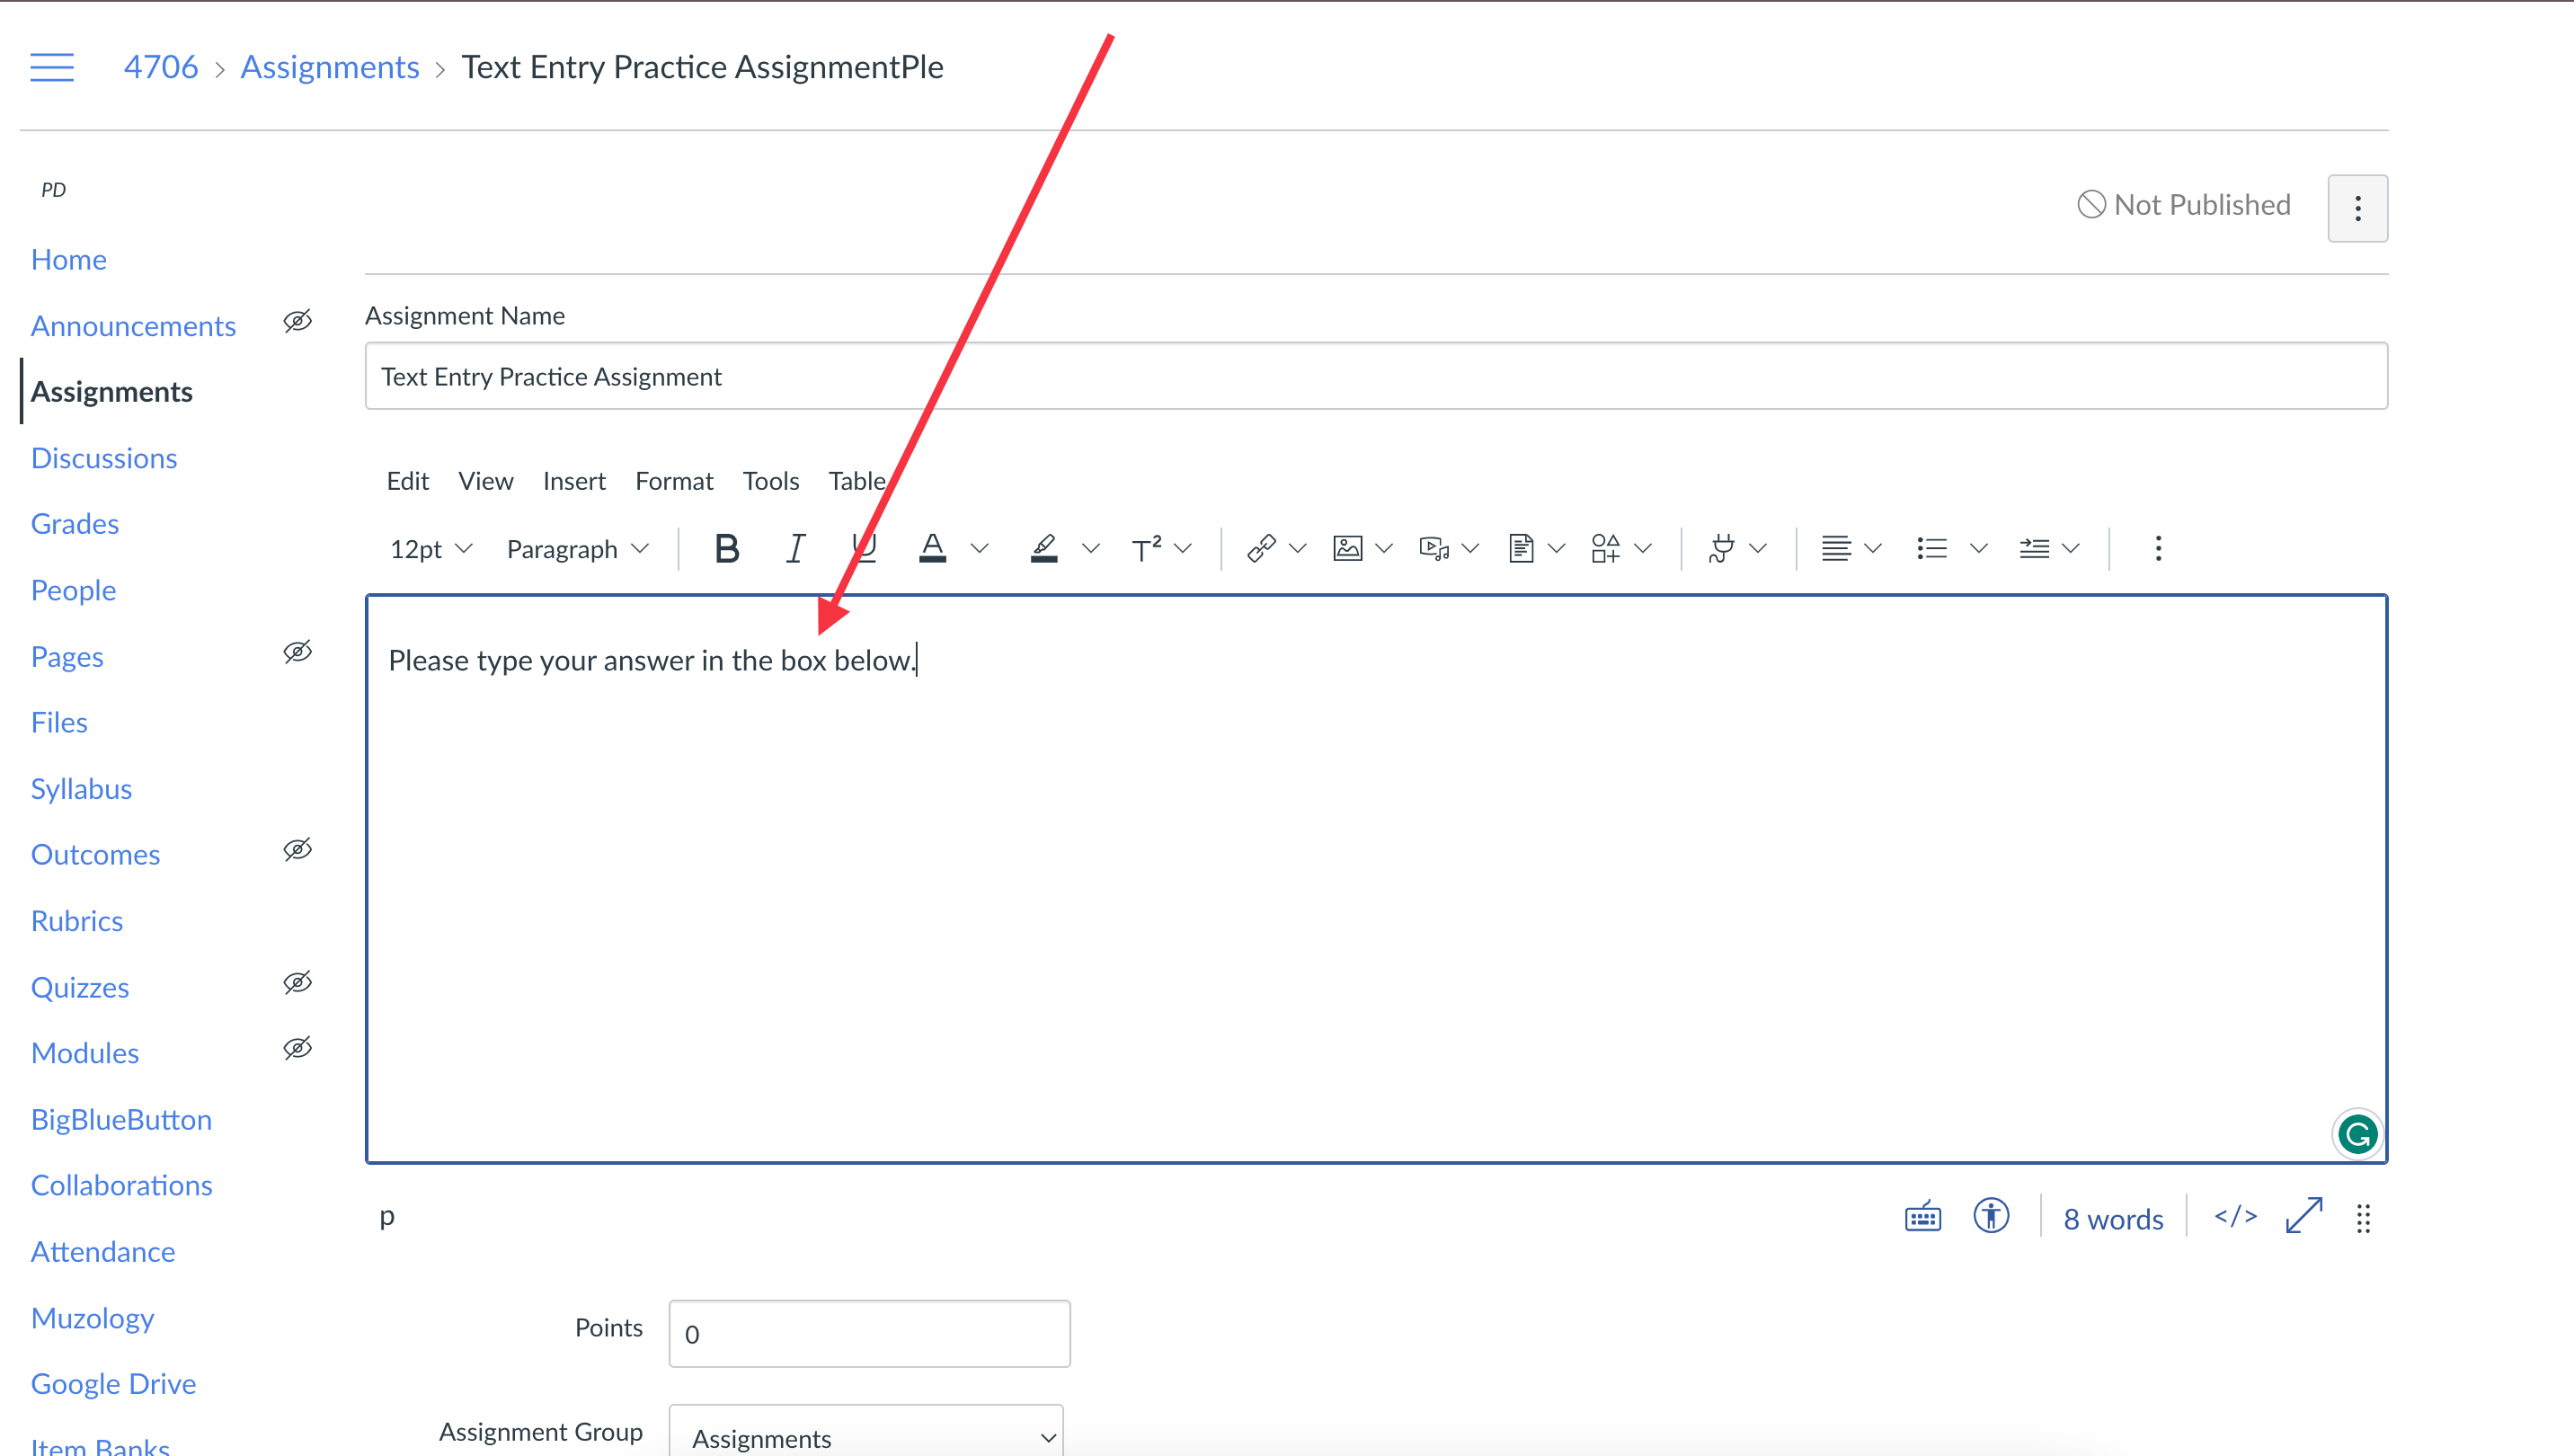Open the Edit menu
This screenshot has width=2574, height=1456.
click(x=408, y=481)
